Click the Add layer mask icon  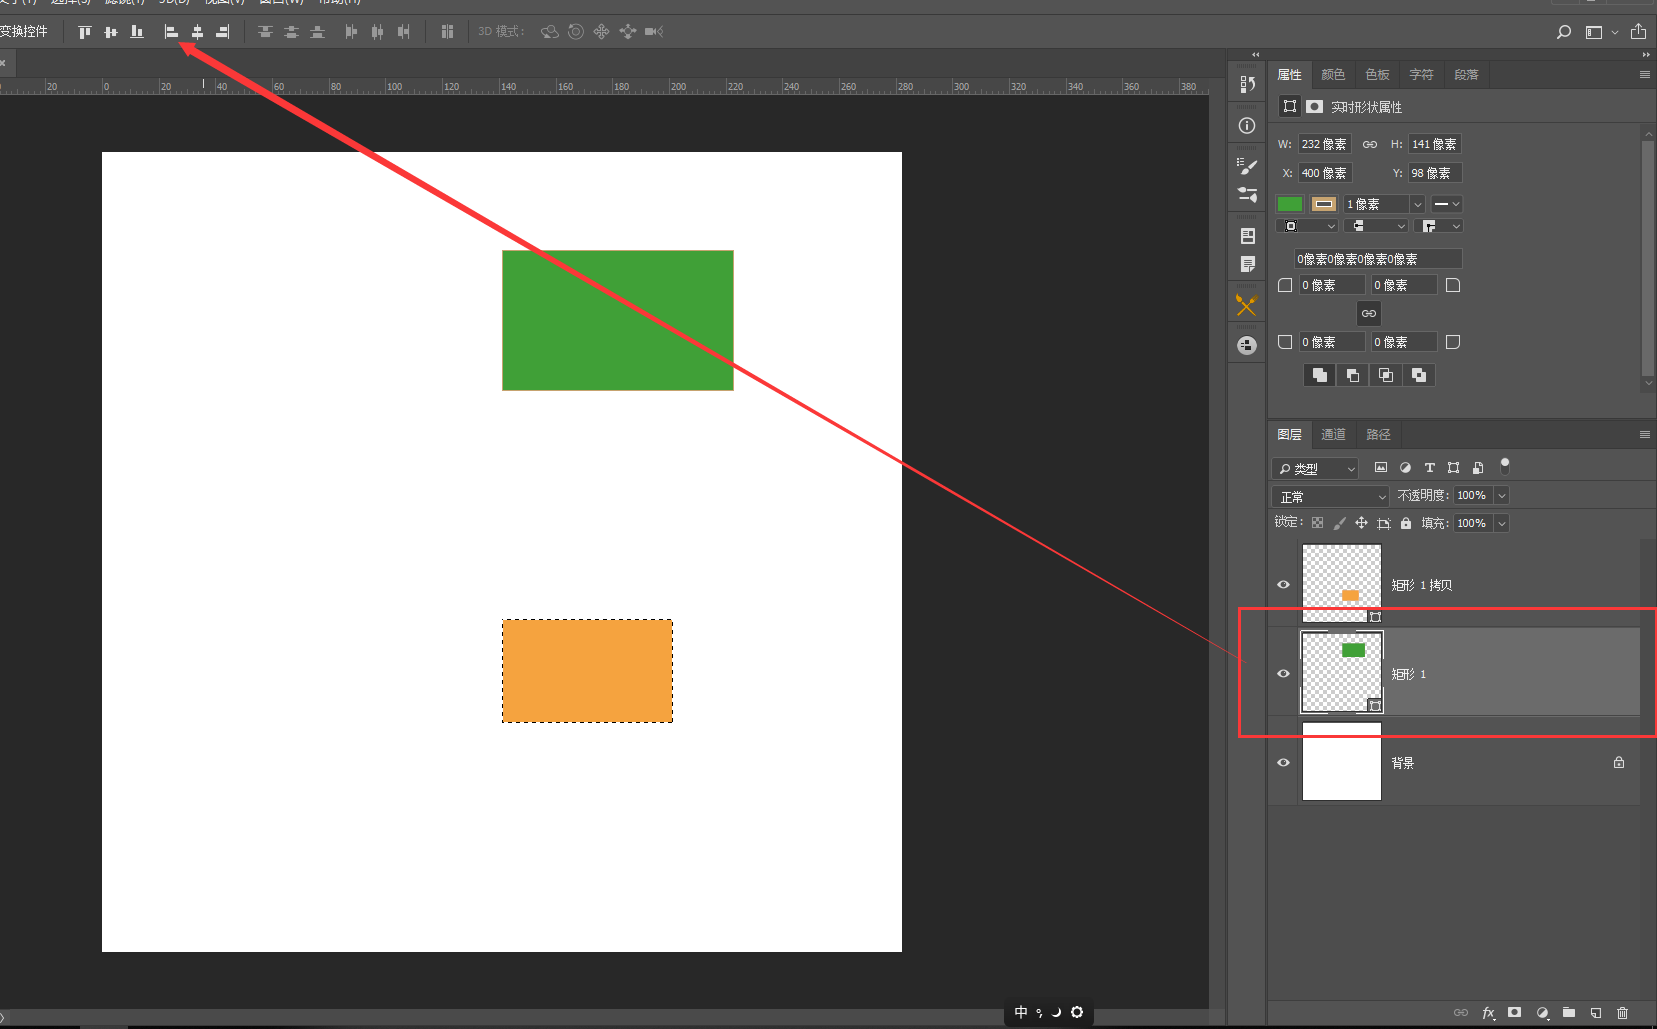[x=1515, y=1013]
